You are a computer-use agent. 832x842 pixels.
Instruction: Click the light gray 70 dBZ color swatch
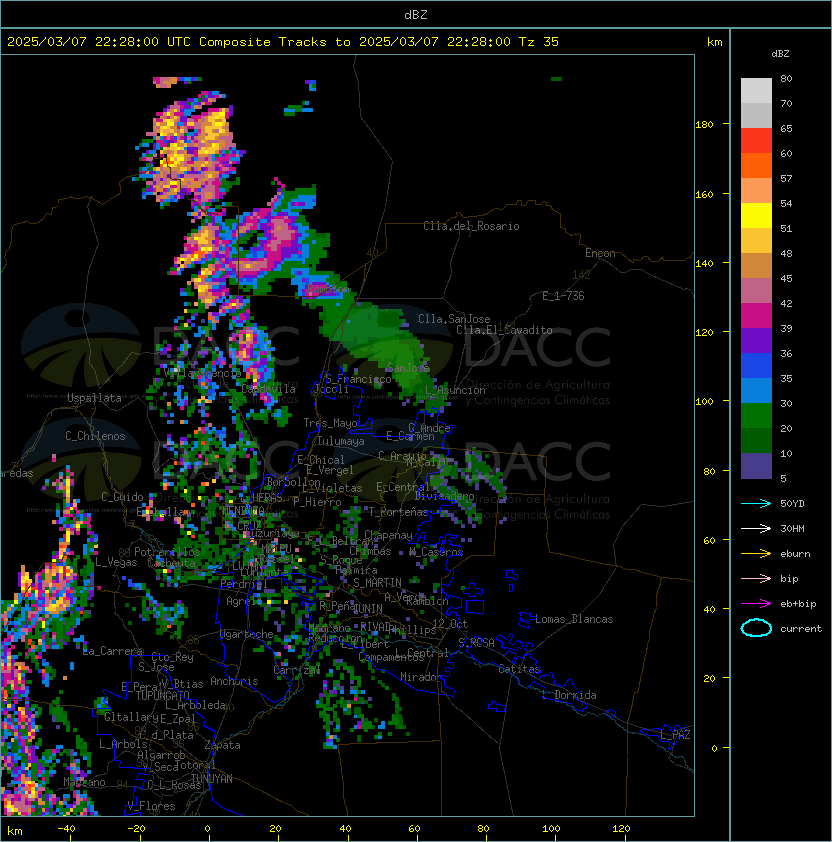pyautogui.click(x=756, y=90)
